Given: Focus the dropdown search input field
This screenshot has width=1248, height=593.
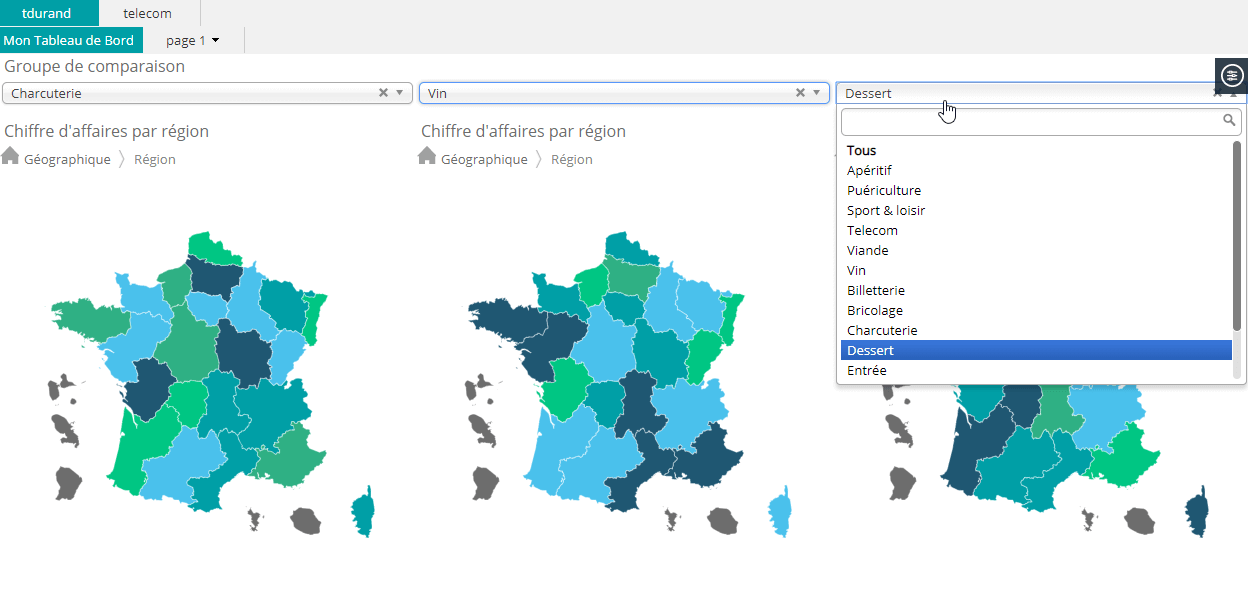Looking at the screenshot, I should point(1041,122).
